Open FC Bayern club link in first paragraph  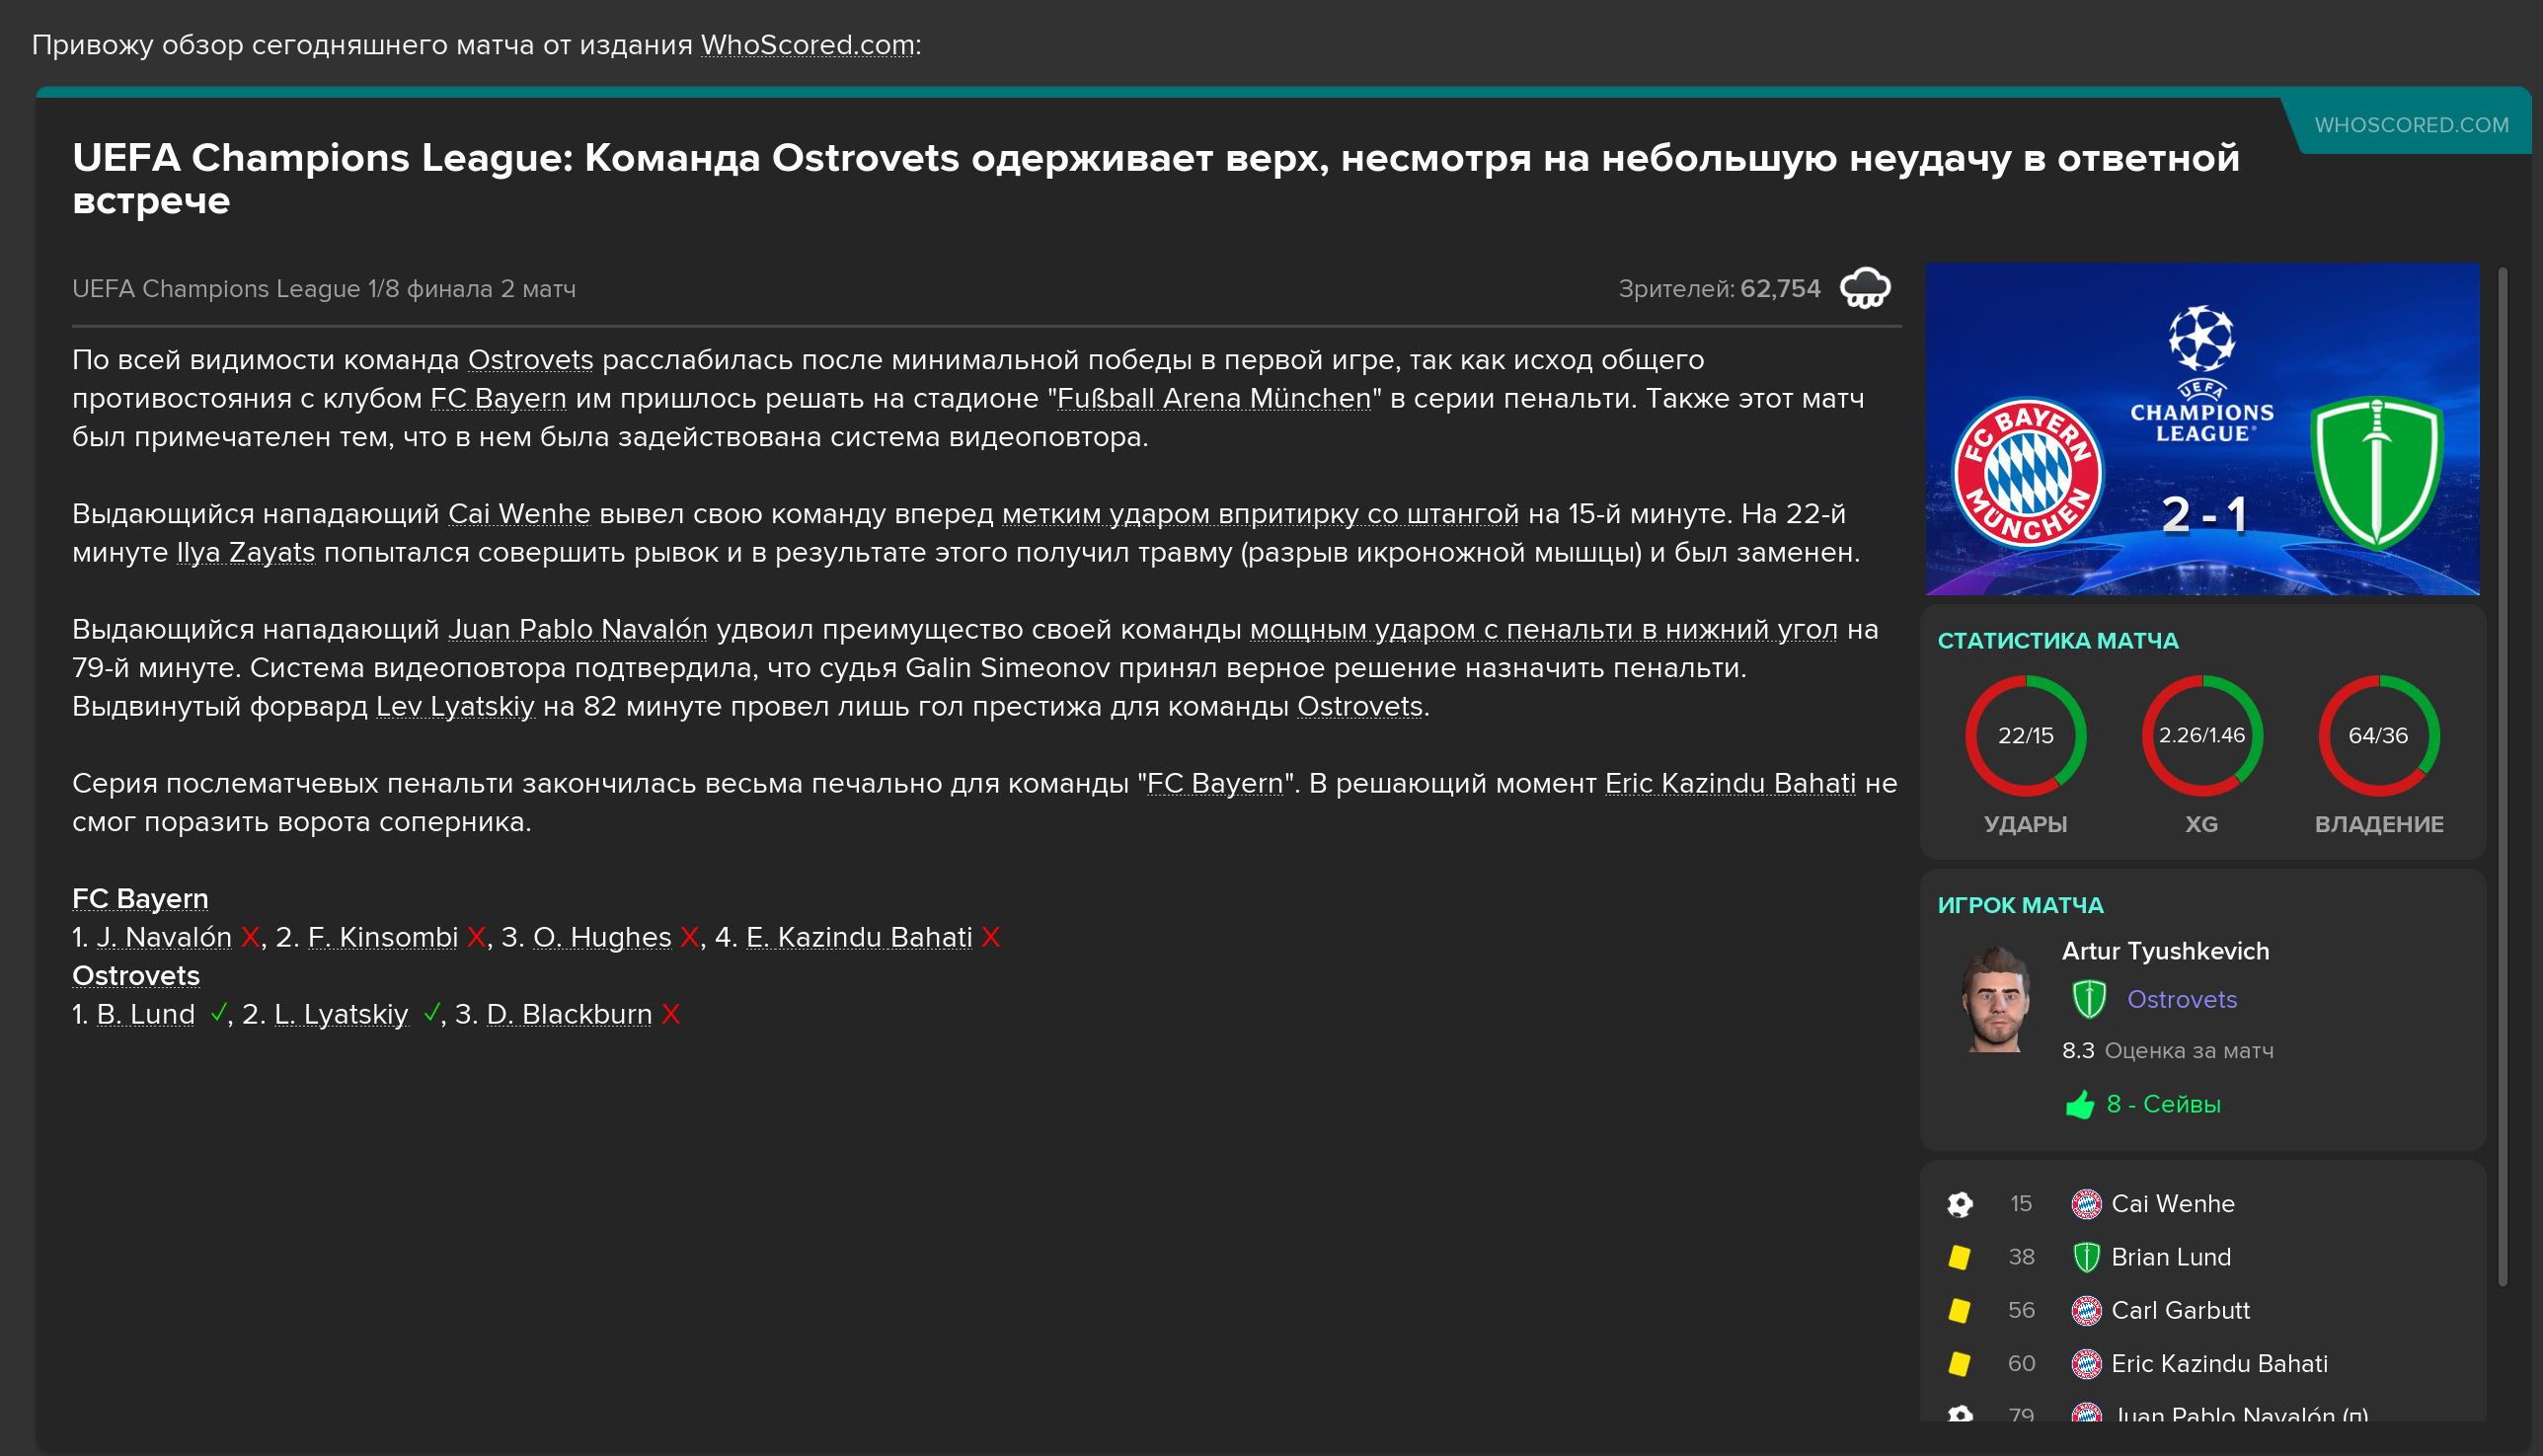tap(498, 398)
